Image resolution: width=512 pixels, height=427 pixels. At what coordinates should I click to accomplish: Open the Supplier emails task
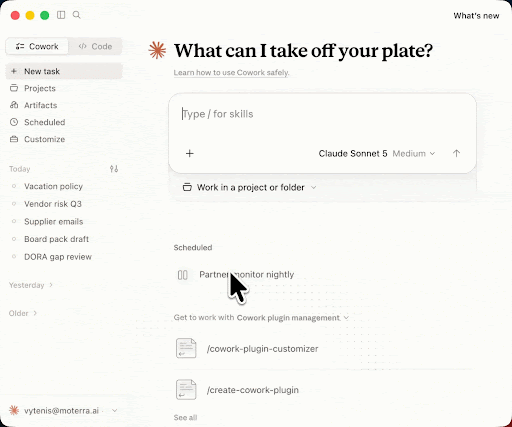[x=64, y=222]
